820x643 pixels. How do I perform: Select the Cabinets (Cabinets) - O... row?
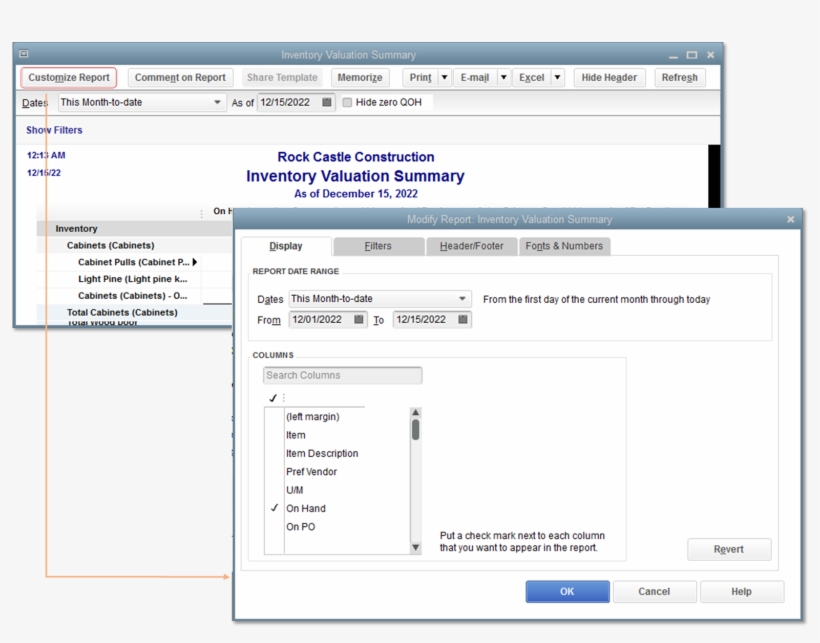click(132, 296)
